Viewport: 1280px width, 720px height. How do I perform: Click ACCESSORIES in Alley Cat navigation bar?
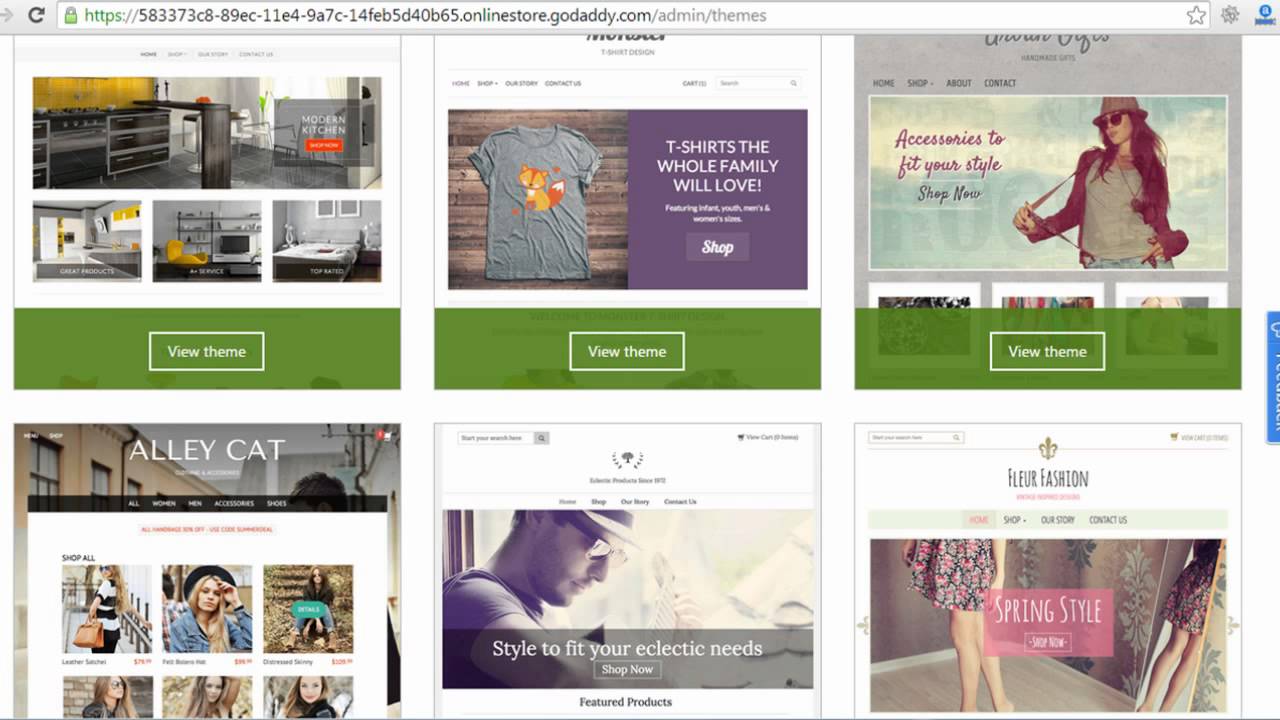pyautogui.click(x=235, y=503)
